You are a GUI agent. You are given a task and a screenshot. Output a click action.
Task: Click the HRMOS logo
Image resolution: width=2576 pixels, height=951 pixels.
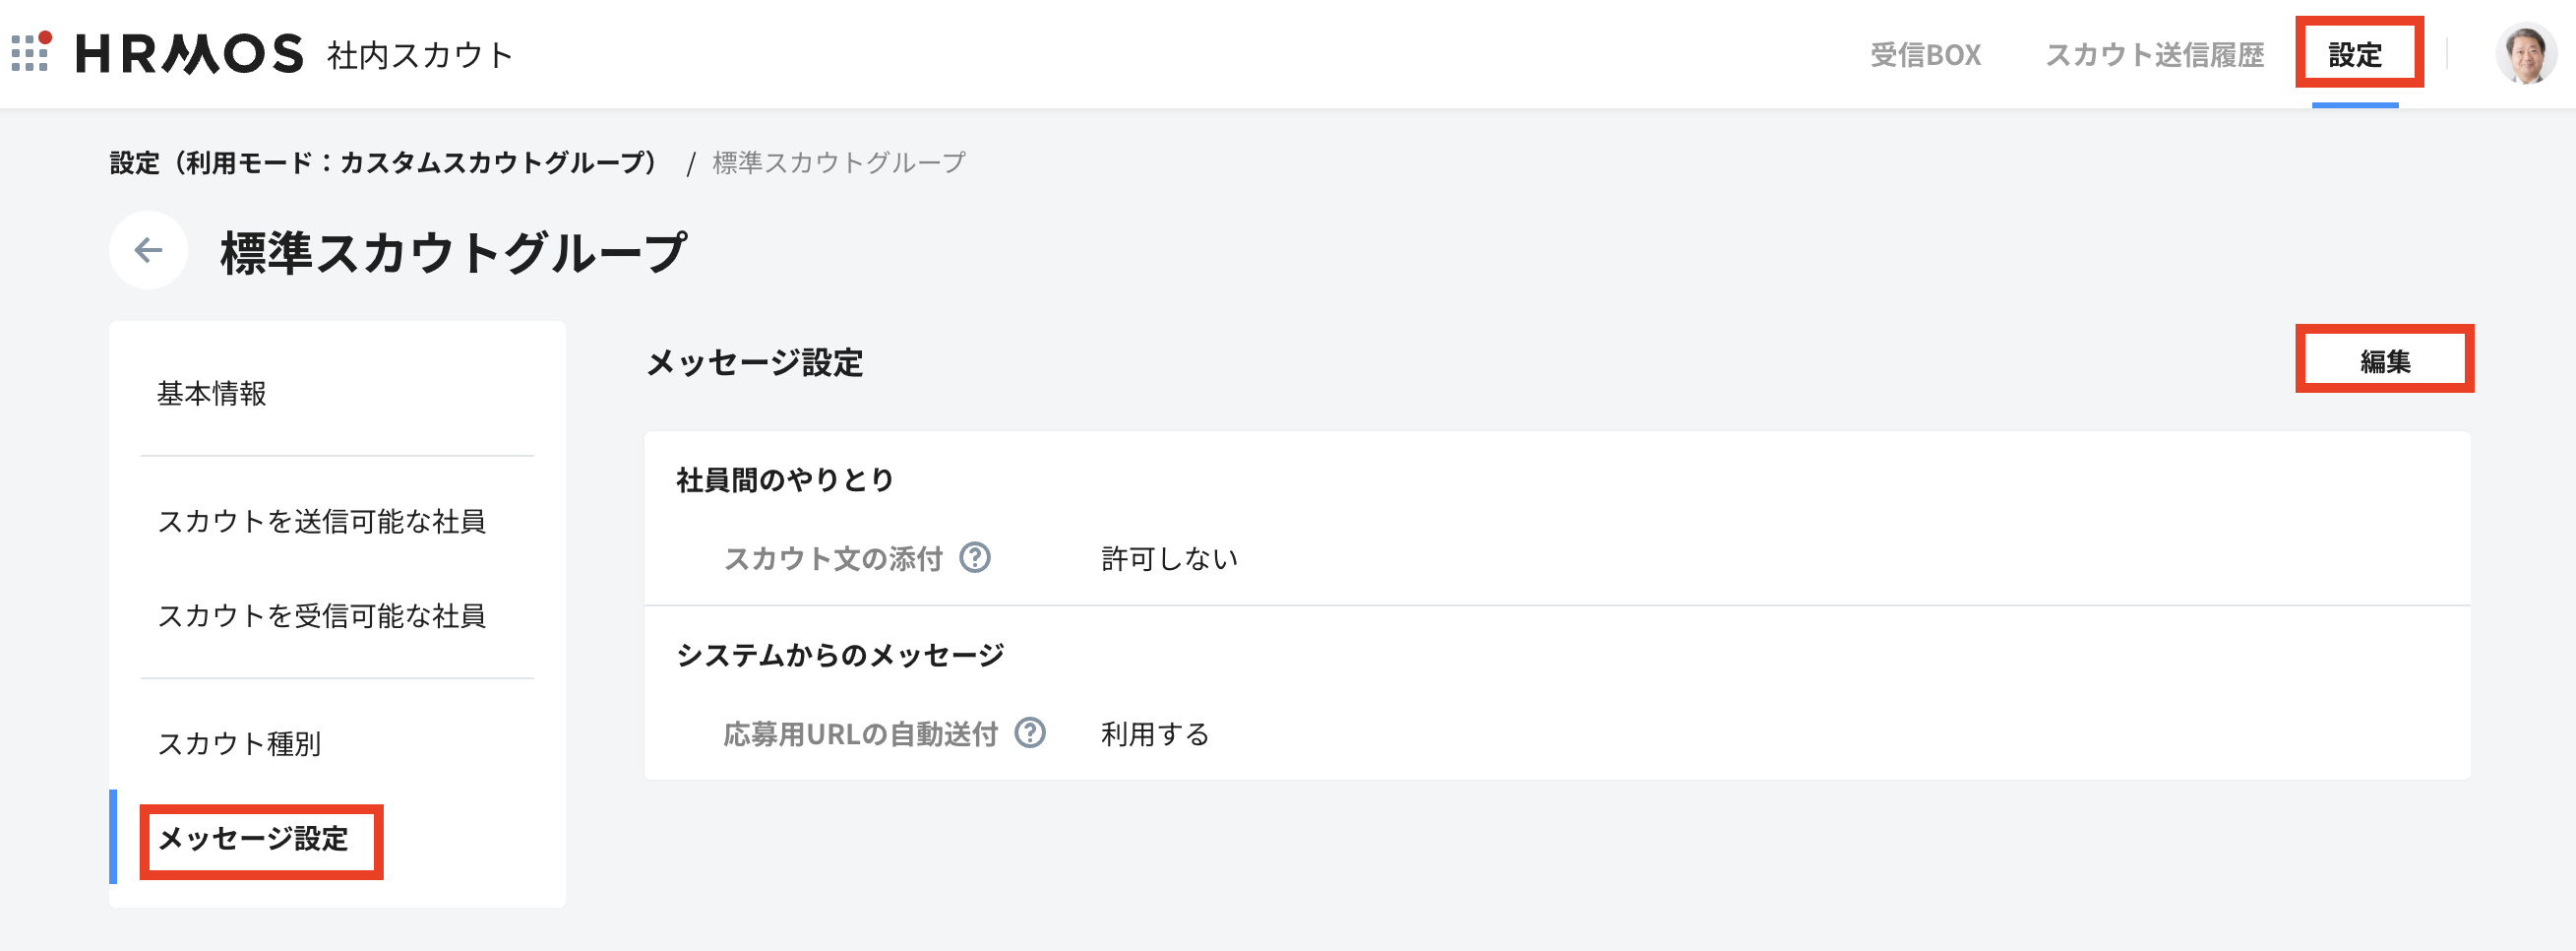coord(189,54)
